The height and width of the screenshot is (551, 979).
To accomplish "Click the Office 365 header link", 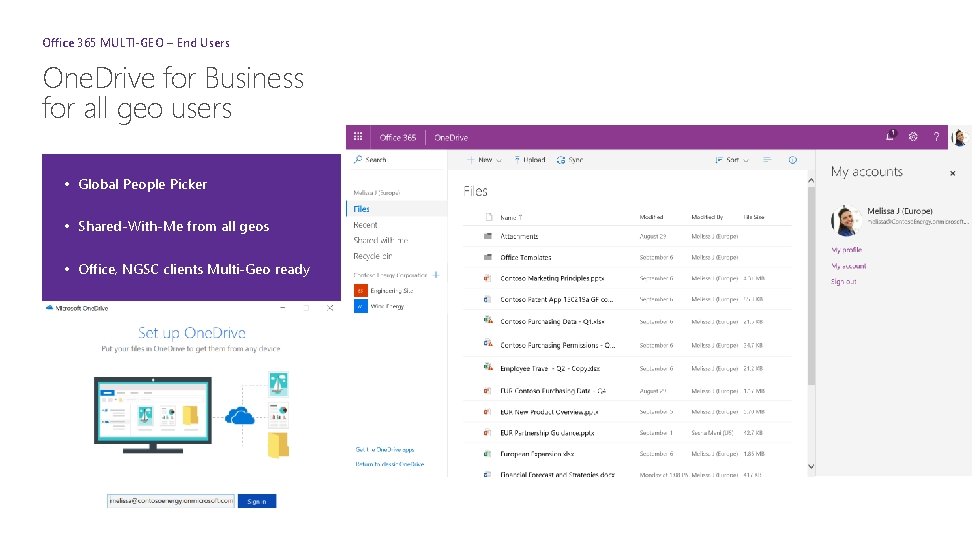I will pos(398,137).
